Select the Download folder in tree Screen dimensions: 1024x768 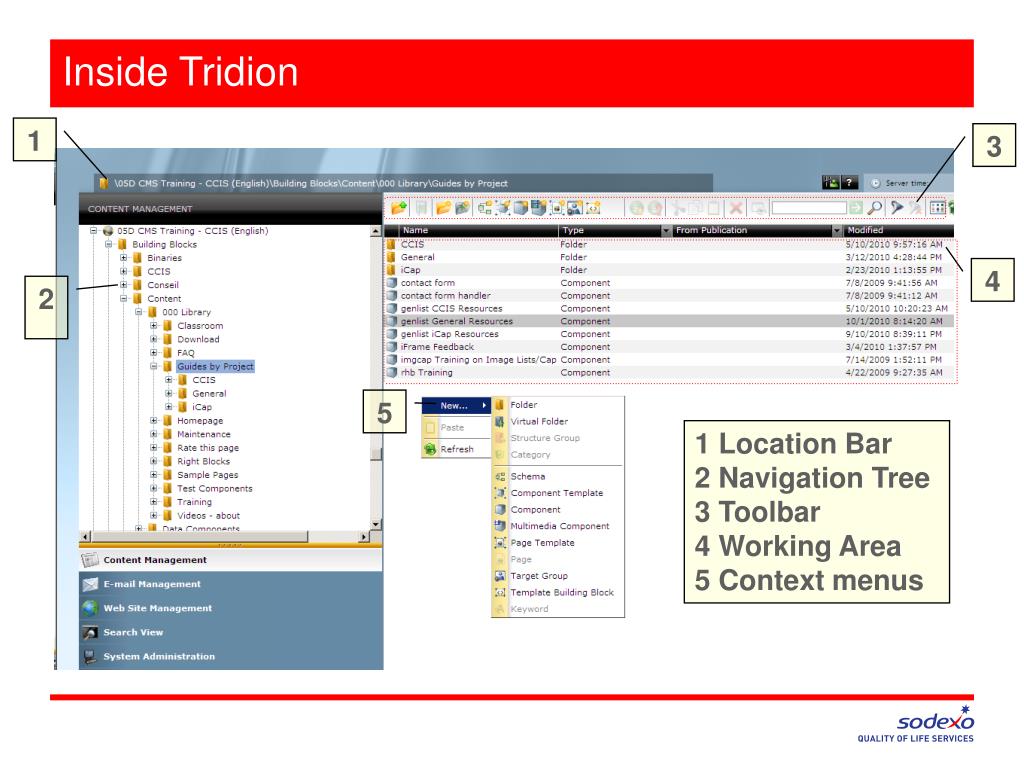(198, 339)
